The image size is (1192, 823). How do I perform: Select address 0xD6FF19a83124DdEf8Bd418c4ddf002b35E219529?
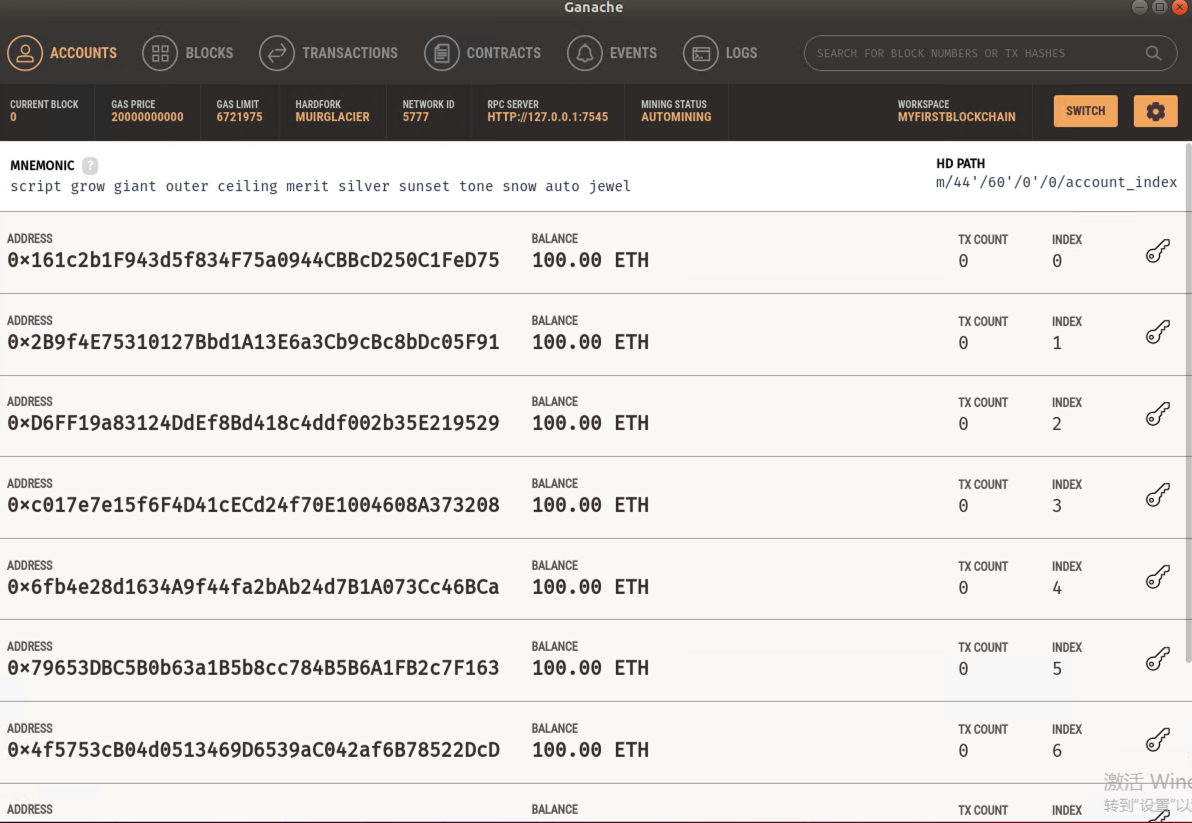click(x=253, y=423)
